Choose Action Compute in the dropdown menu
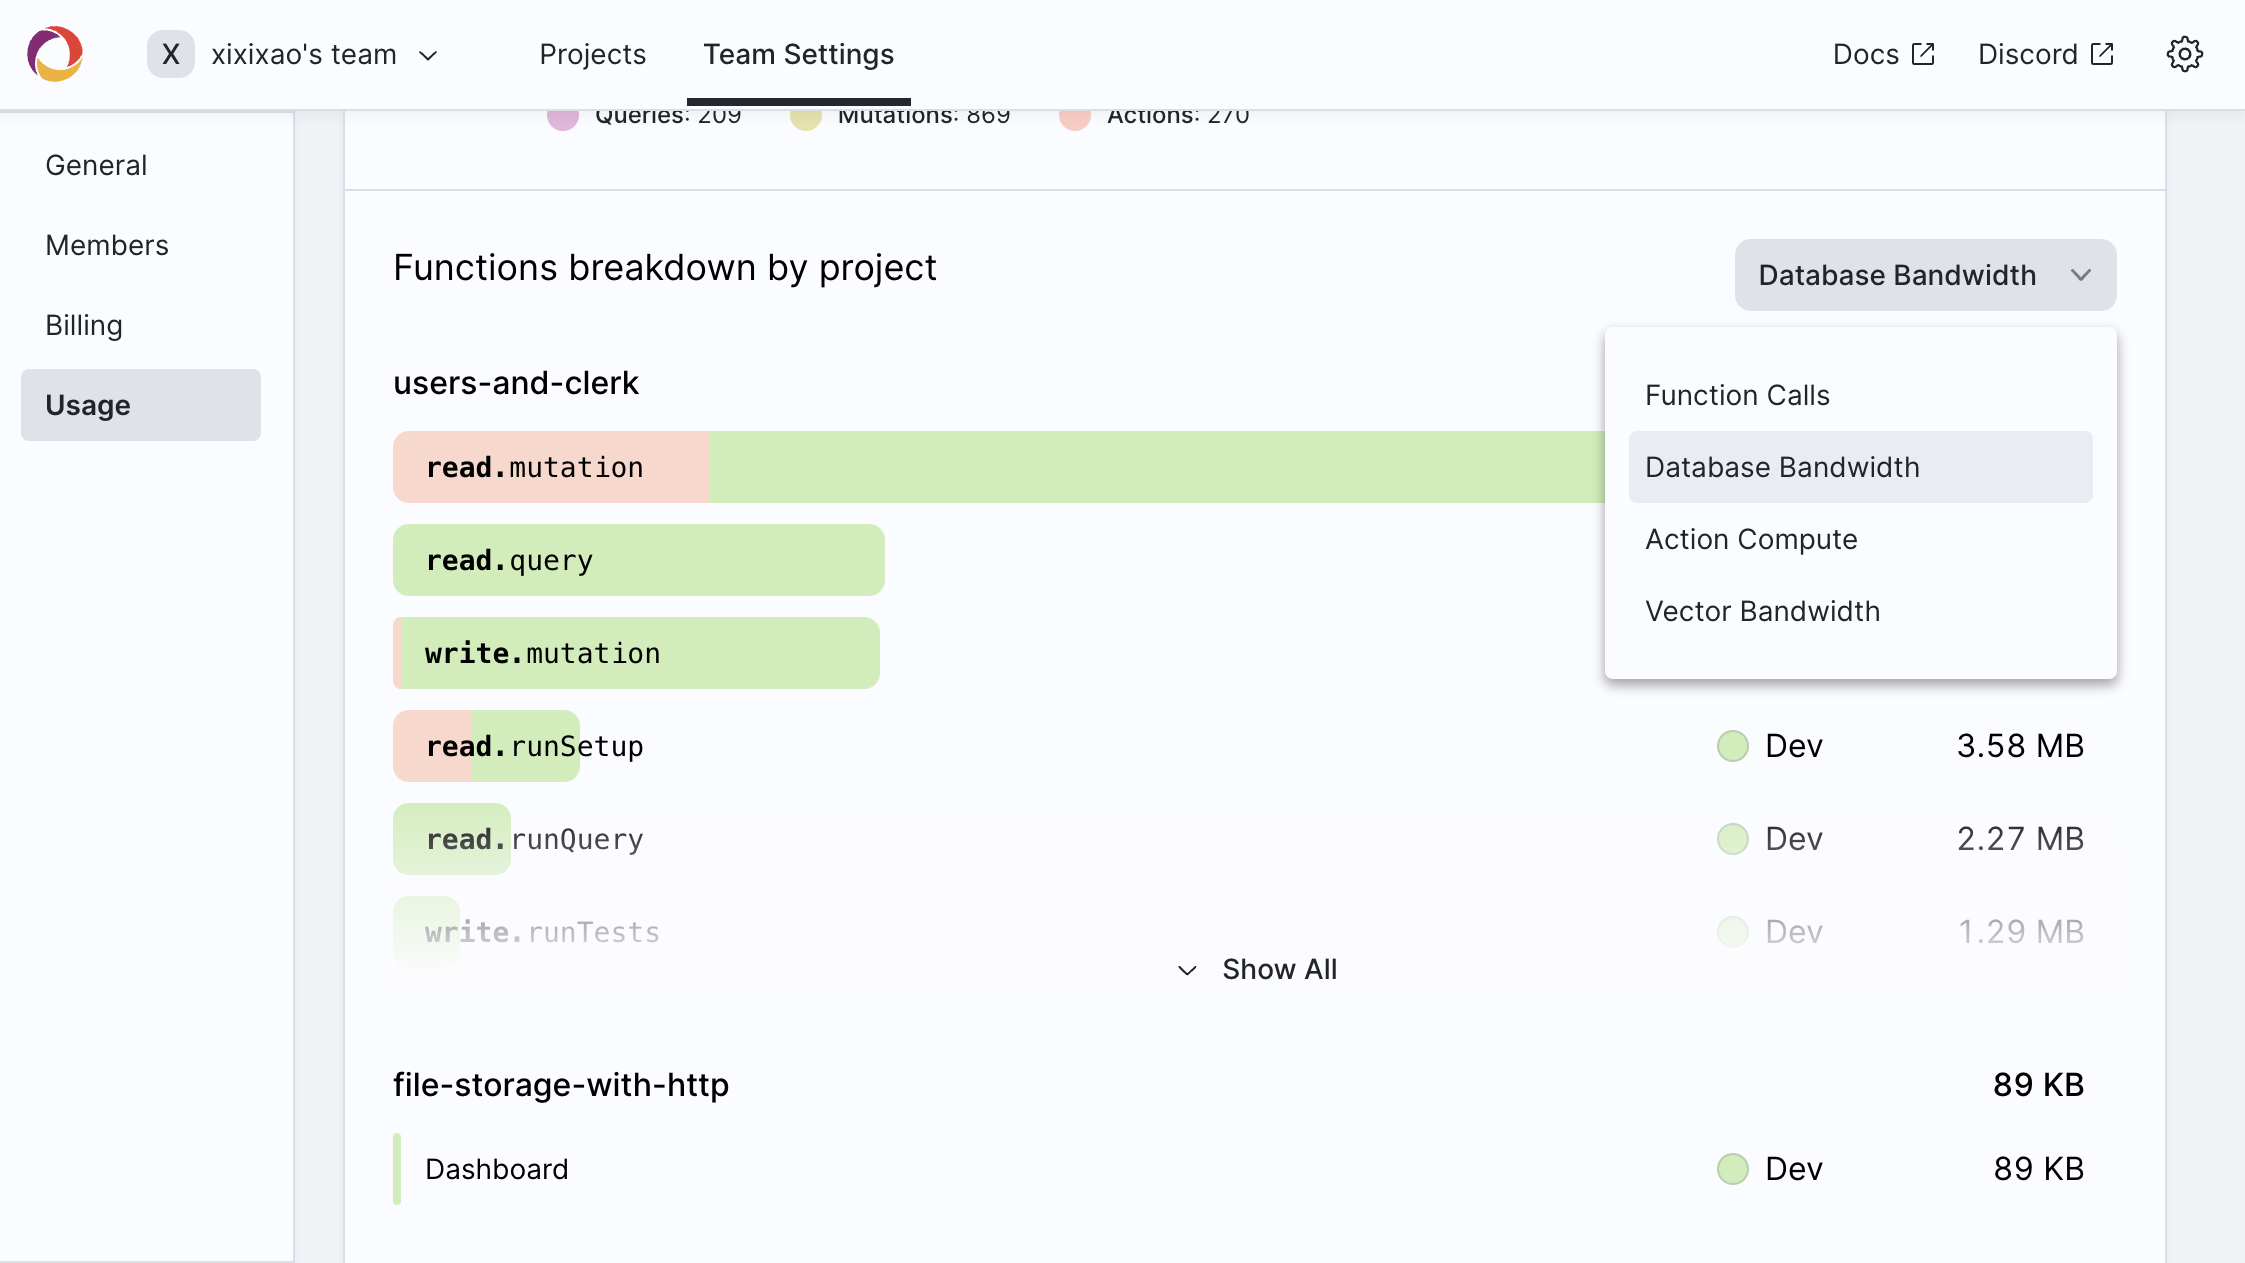Screen dimensions: 2245x1263 [x=1751, y=539]
